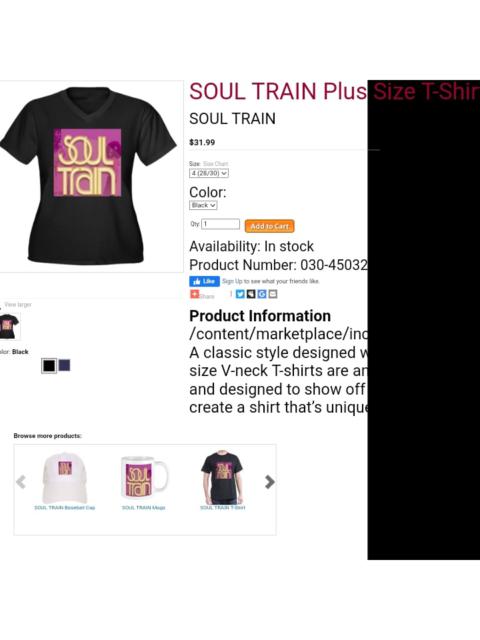Screen dimensions: 480x640
Task: Click the black share icon beside Twitter
Action: pos(251,294)
